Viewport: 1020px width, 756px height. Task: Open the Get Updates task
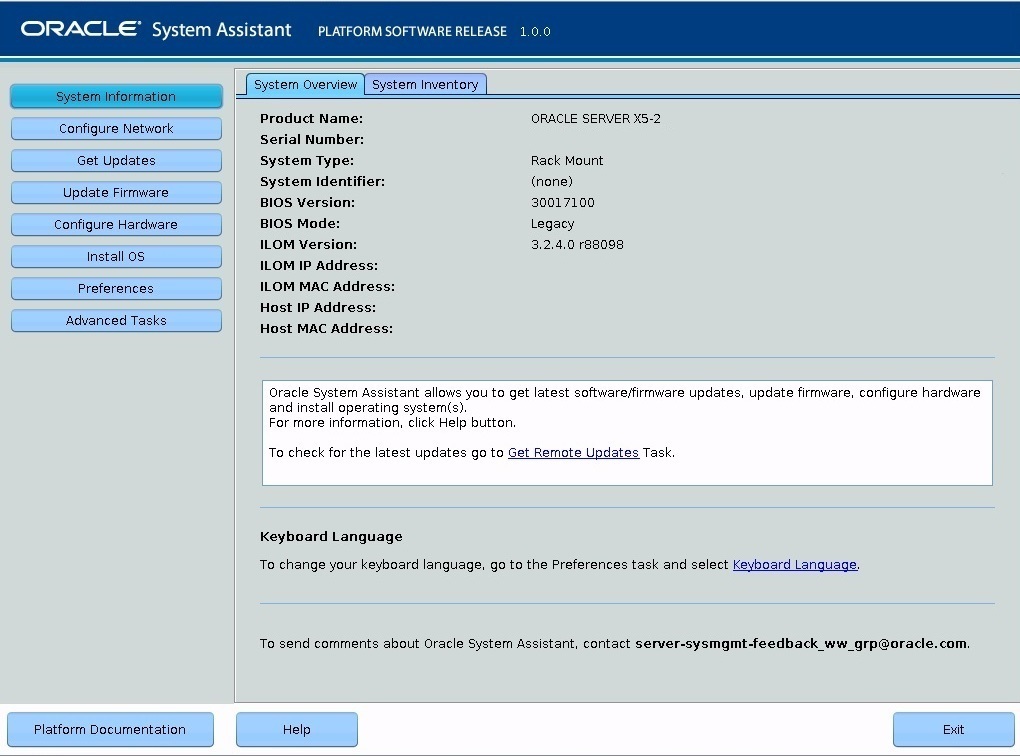click(116, 160)
